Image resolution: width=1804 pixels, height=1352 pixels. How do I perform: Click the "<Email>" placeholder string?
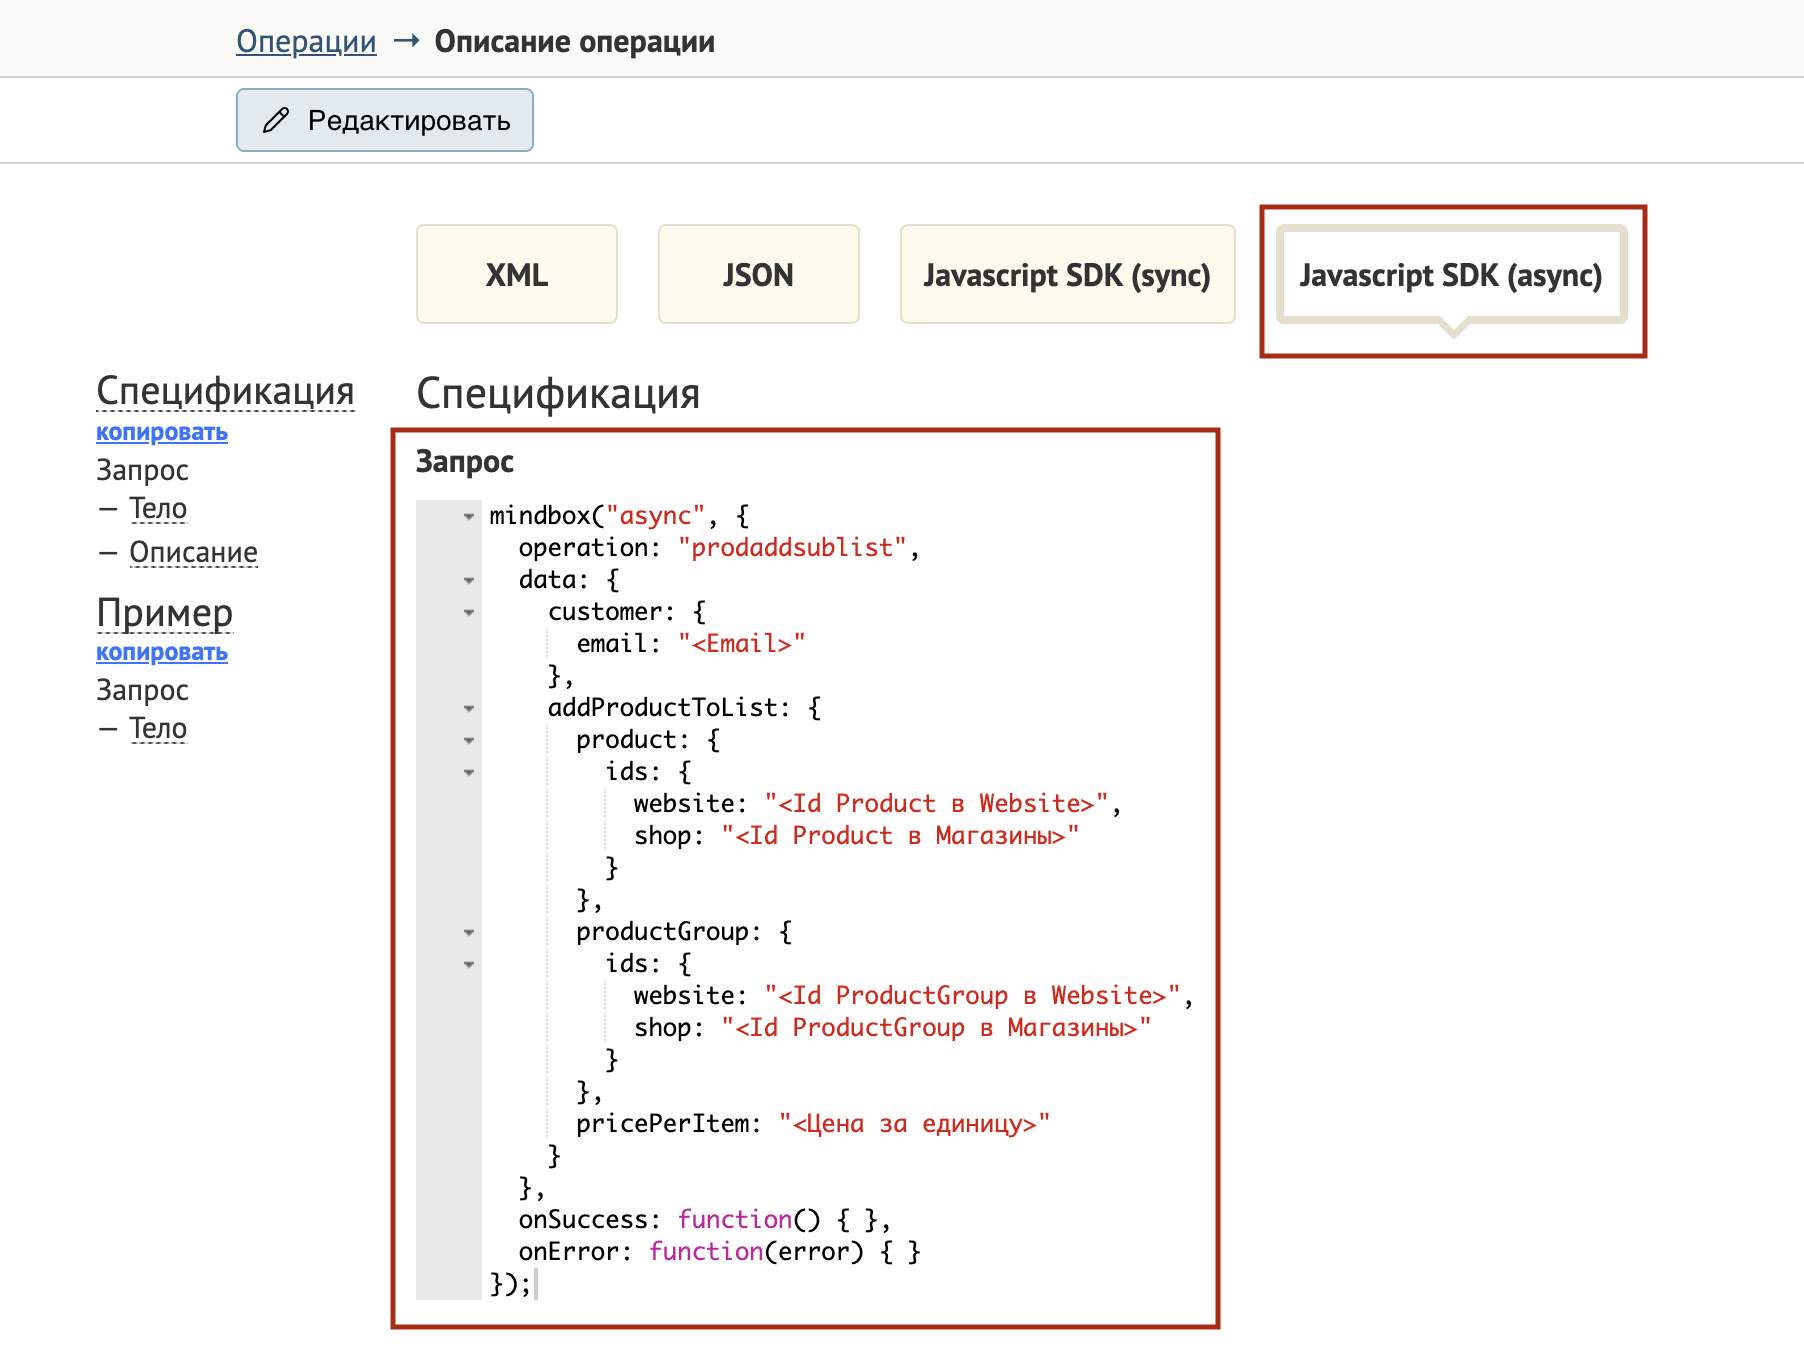741,644
